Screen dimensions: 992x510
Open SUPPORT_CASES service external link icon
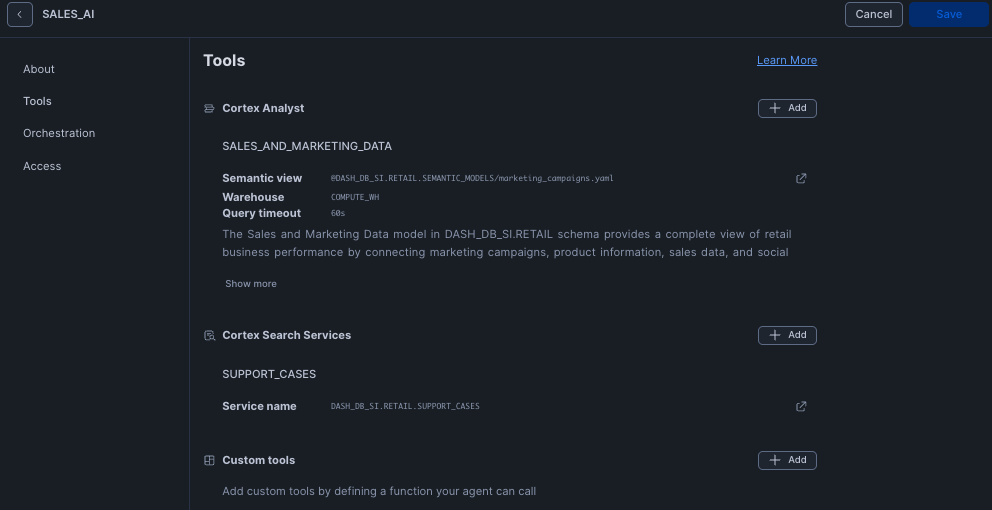point(801,406)
